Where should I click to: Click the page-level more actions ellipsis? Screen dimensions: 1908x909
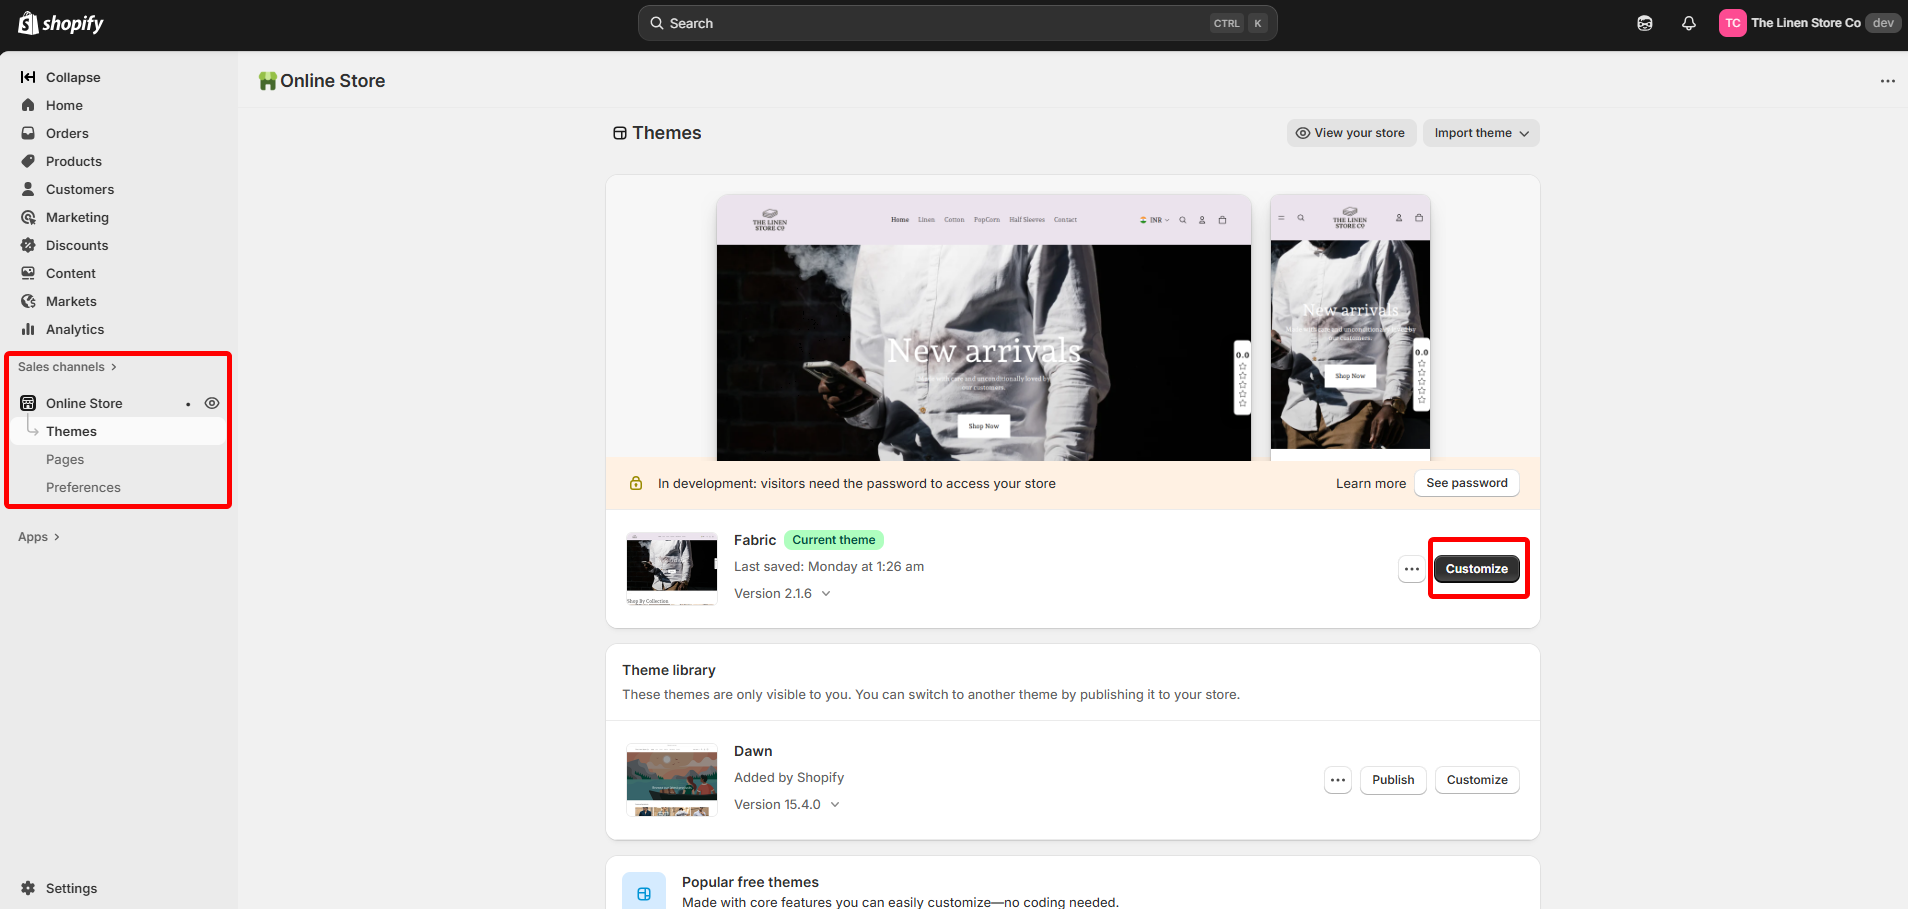tap(1887, 81)
